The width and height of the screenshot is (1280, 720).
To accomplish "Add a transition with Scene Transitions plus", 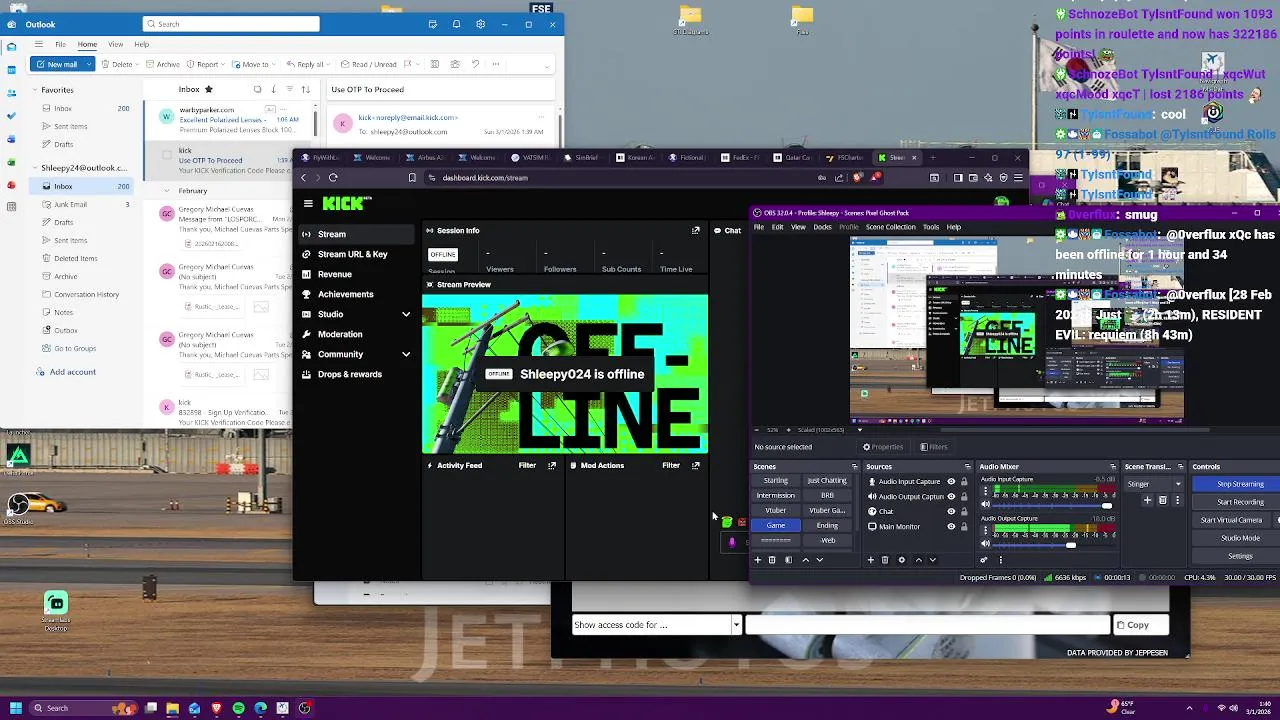I will (x=1147, y=500).
